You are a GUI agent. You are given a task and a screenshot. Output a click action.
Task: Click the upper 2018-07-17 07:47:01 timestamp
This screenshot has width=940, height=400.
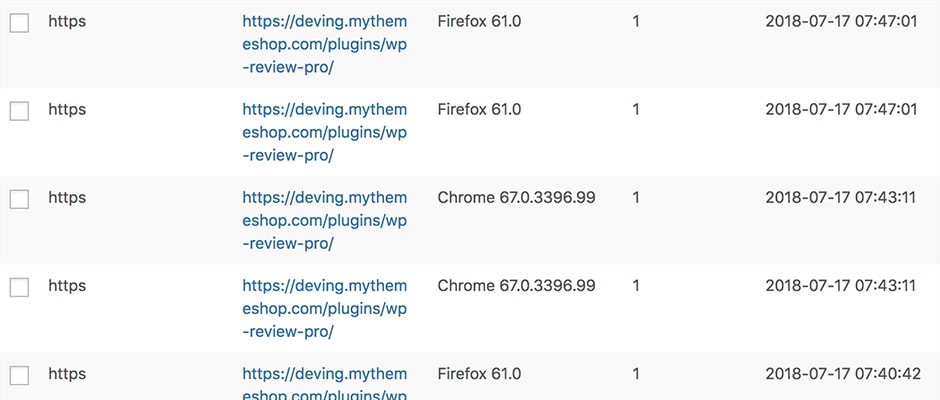[x=841, y=22]
